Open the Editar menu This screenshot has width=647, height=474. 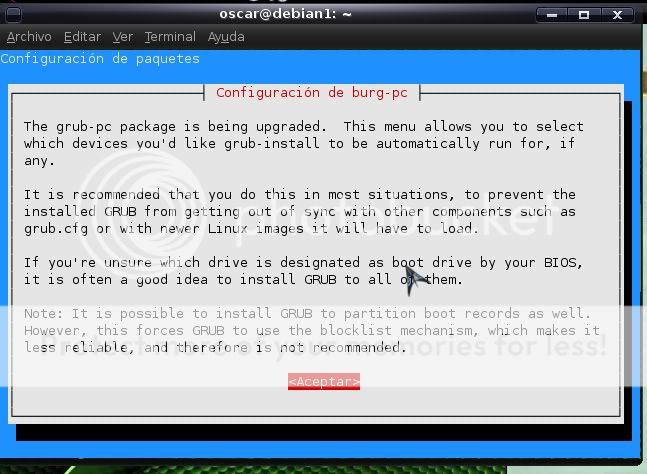tap(82, 37)
